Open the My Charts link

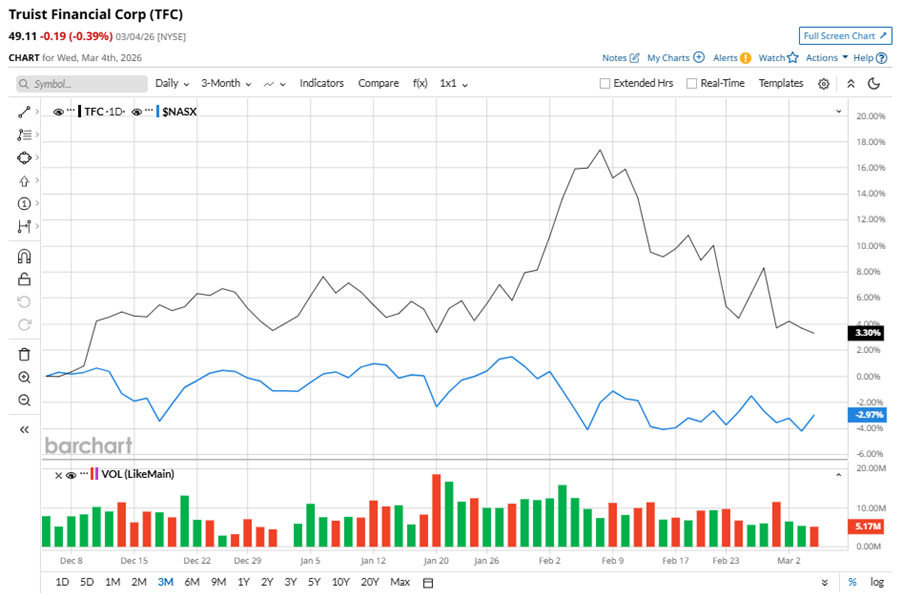[x=668, y=58]
